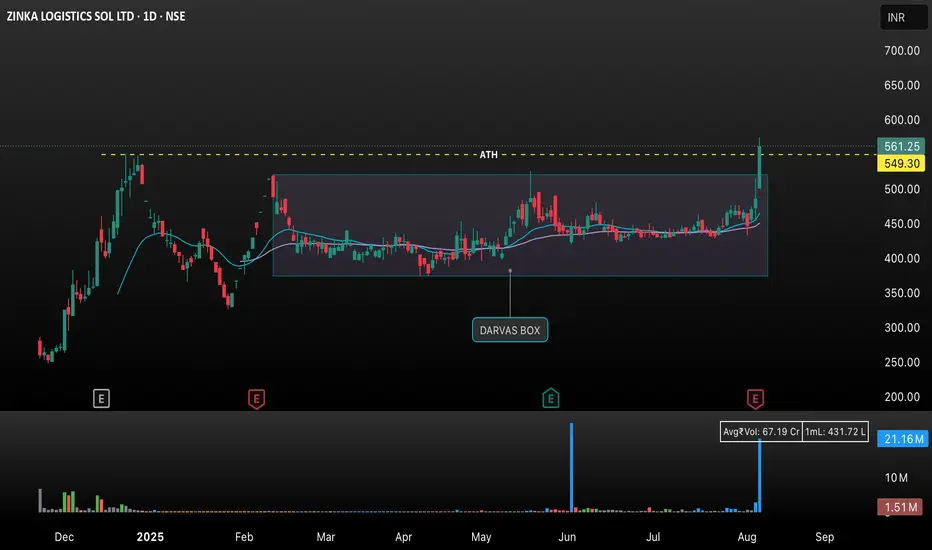Click the Jun label on time axis
Screen dimensions: 932x550
pyautogui.click(x=567, y=537)
